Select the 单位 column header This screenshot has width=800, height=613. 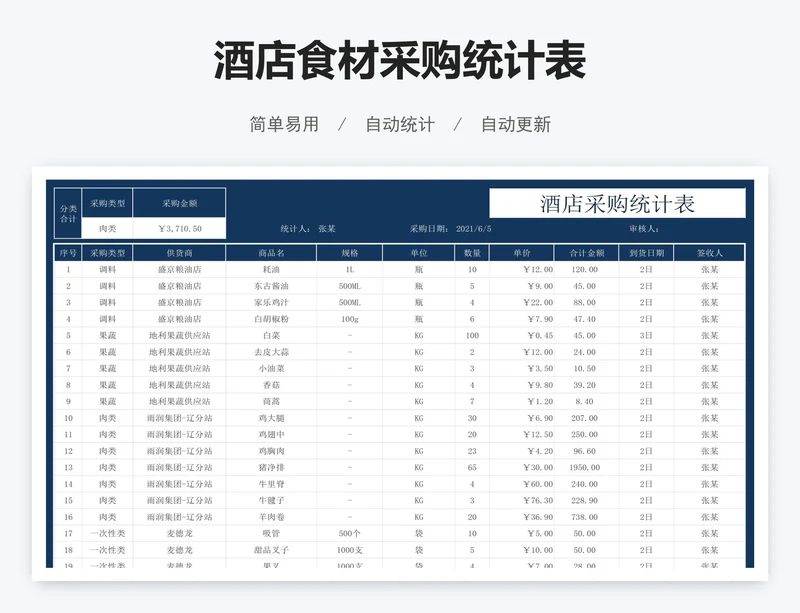pyautogui.click(x=418, y=253)
